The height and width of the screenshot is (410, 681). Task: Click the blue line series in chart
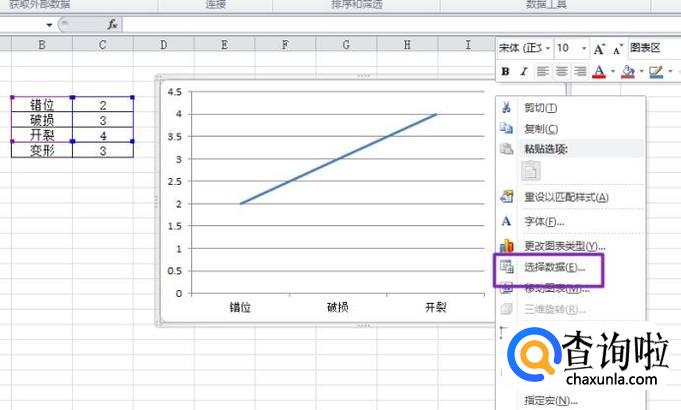[339, 159]
